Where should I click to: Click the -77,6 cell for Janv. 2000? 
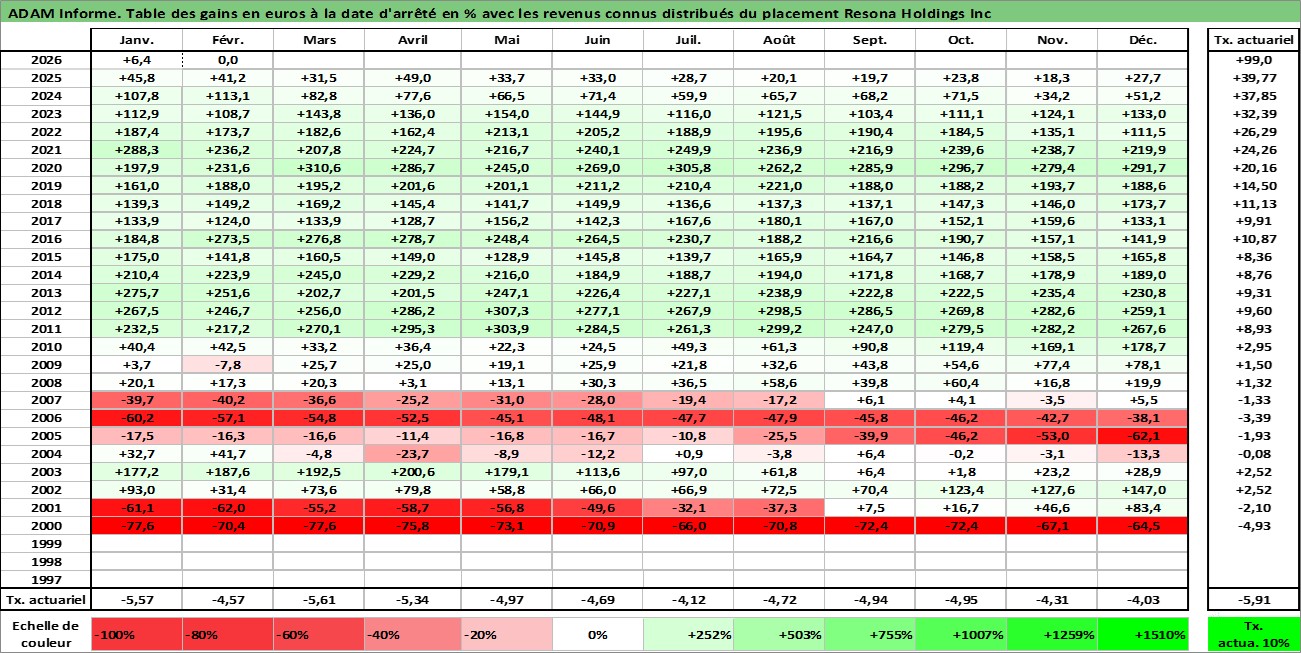point(136,525)
